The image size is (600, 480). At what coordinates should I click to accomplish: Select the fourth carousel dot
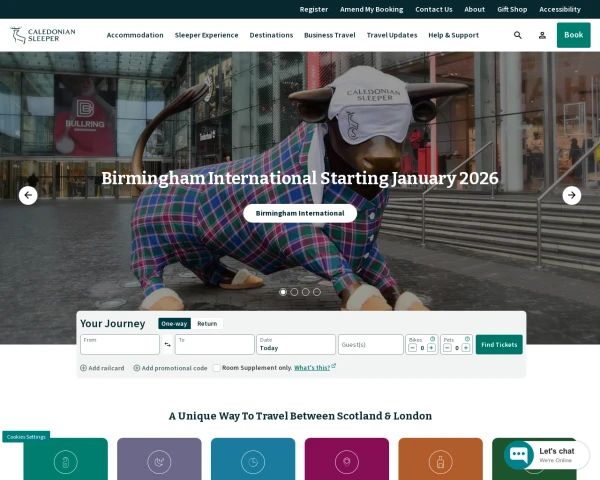(317, 292)
